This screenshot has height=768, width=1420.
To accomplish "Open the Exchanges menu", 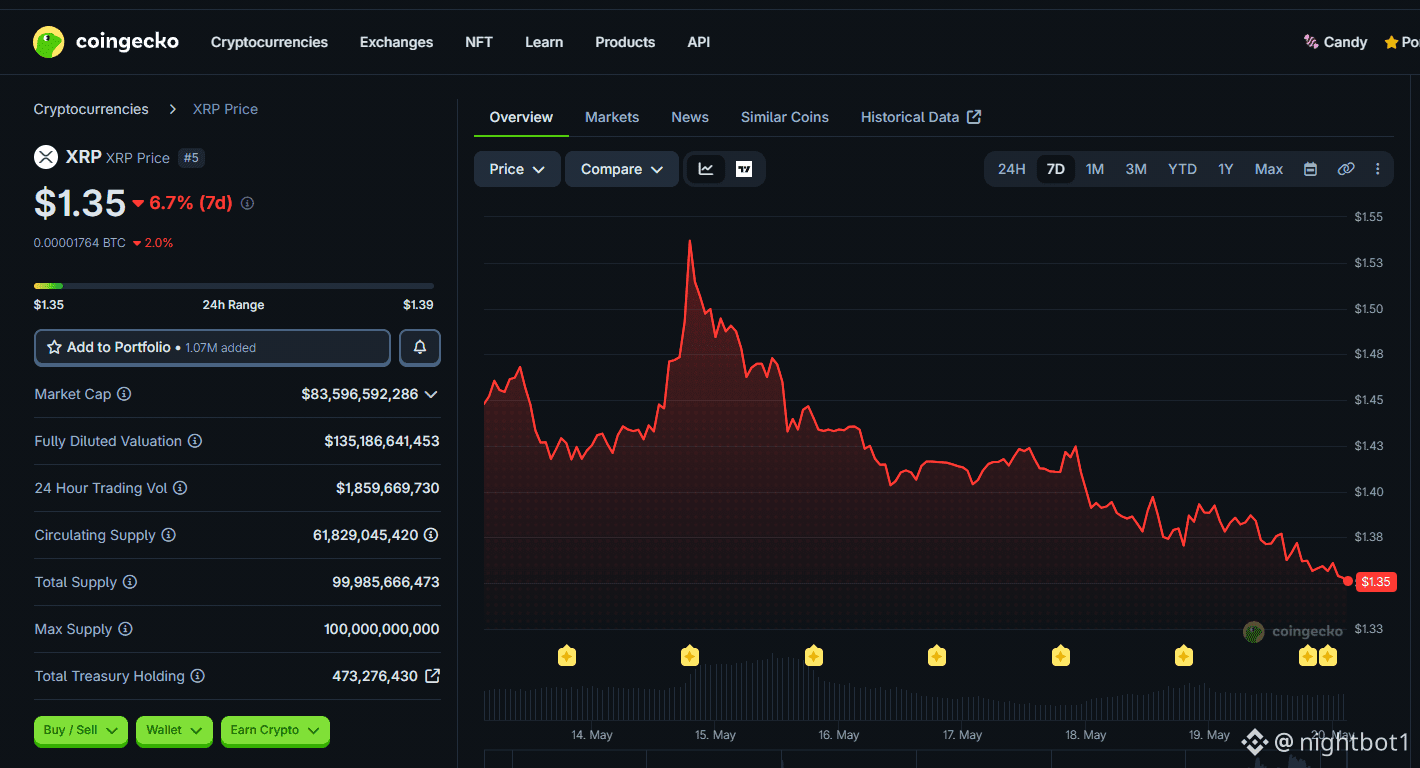I will 396,42.
